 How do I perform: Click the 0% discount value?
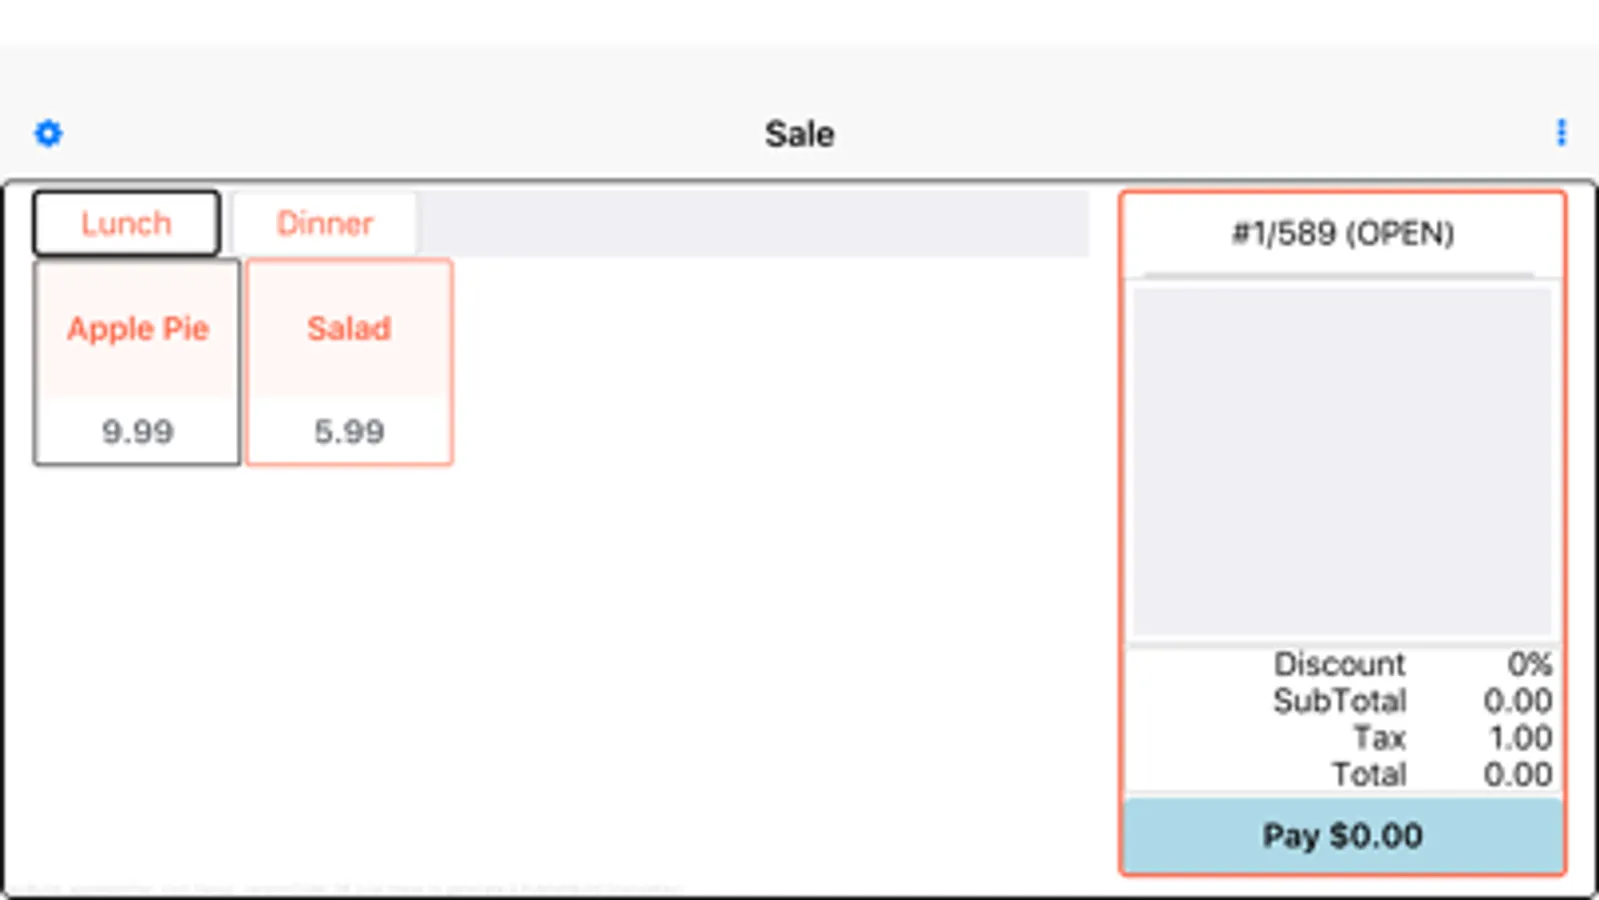point(1529,664)
